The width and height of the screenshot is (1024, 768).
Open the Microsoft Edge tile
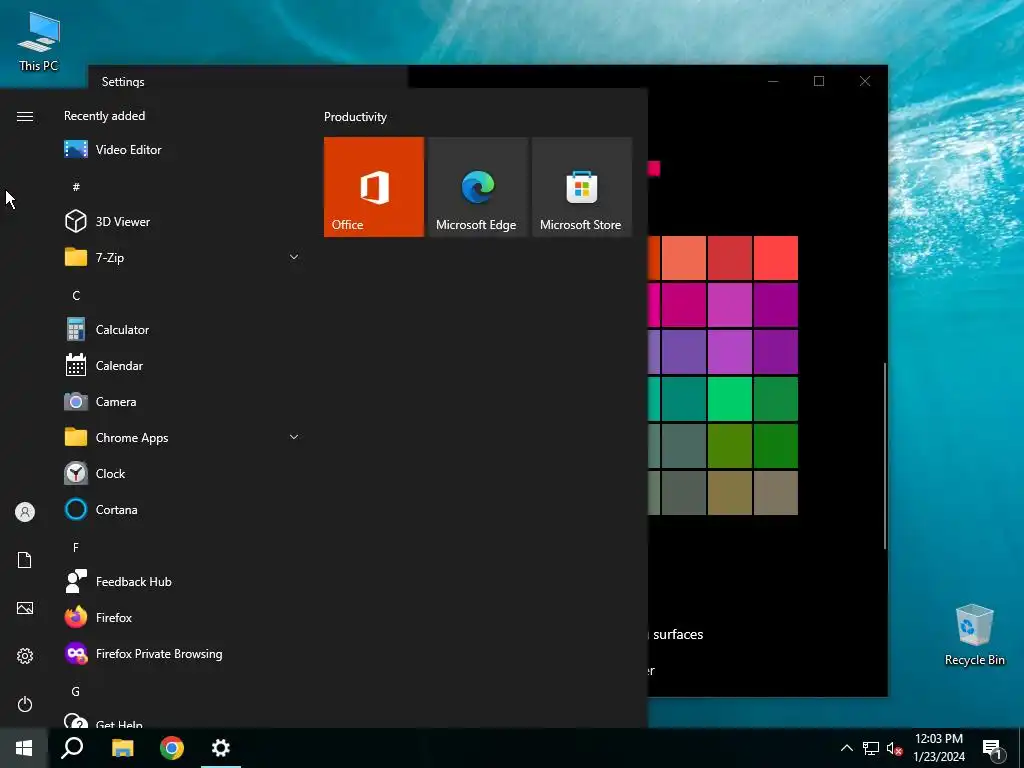[477, 187]
